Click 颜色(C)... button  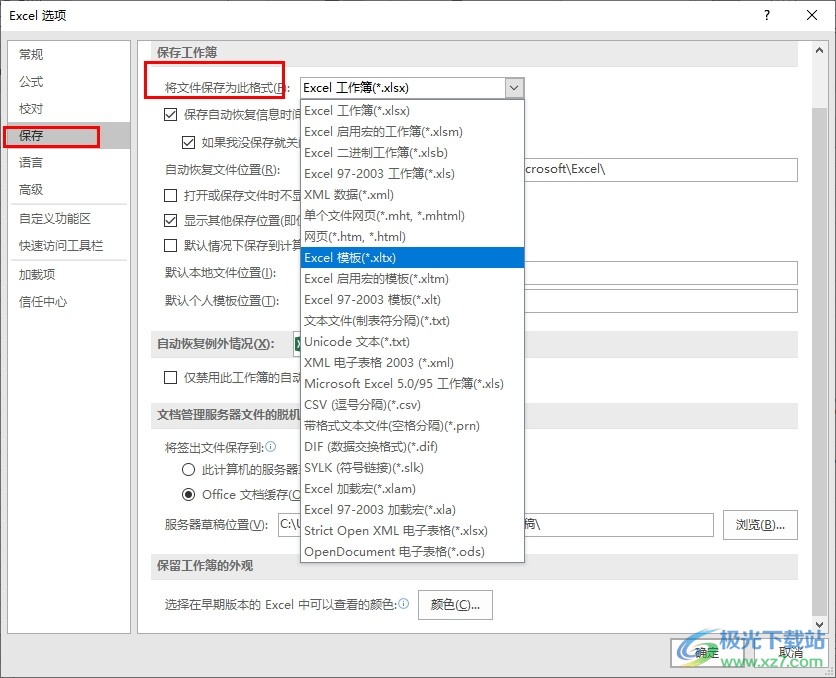[455, 605]
